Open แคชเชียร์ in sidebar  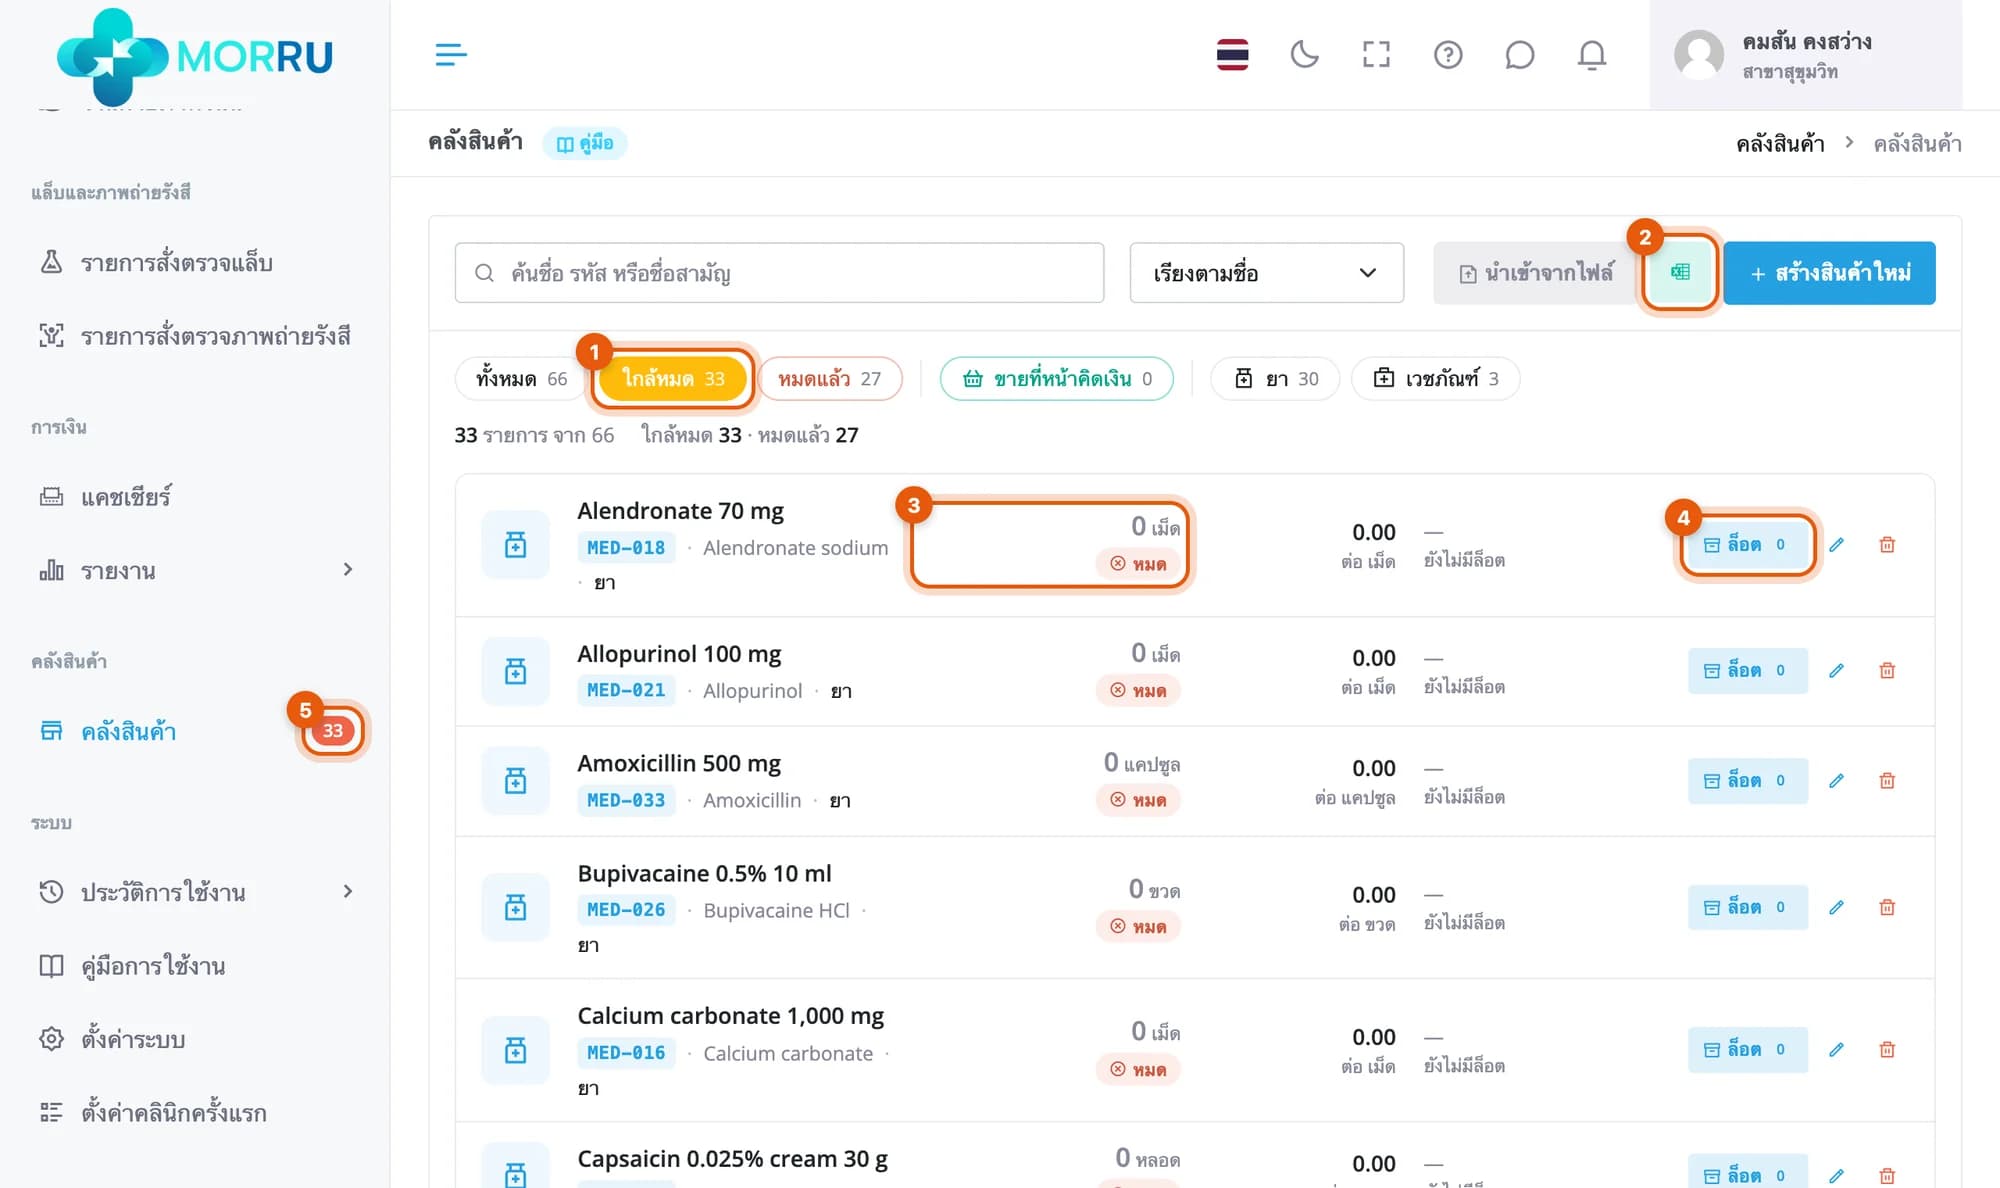195,497
